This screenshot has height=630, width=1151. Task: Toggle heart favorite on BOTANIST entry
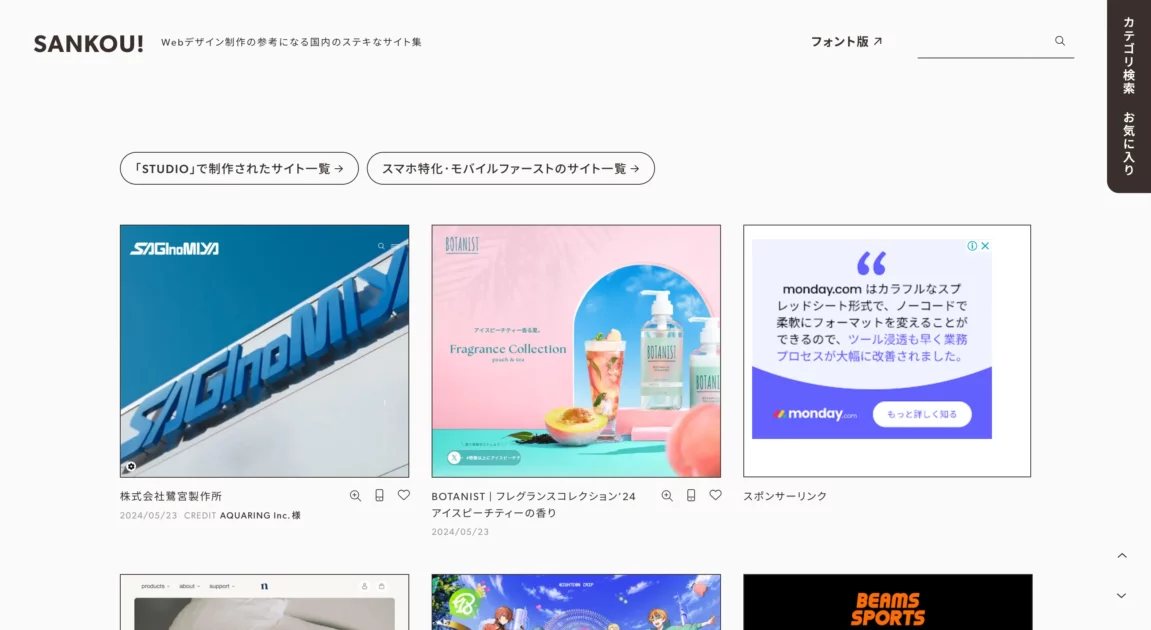[715, 495]
